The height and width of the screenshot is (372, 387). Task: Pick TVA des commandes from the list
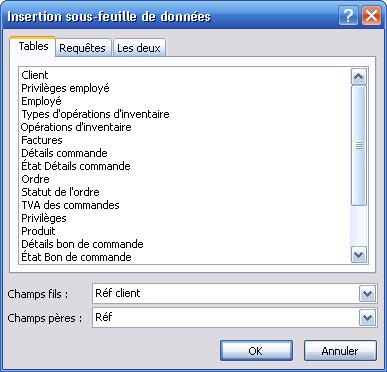[x=70, y=205]
